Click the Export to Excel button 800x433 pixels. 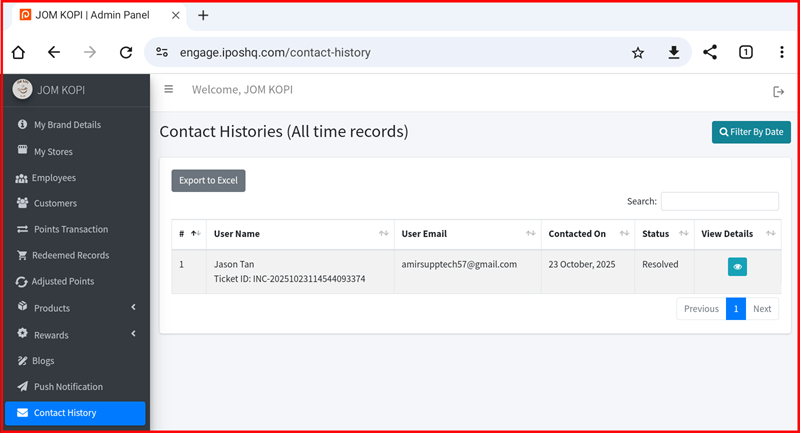(208, 181)
